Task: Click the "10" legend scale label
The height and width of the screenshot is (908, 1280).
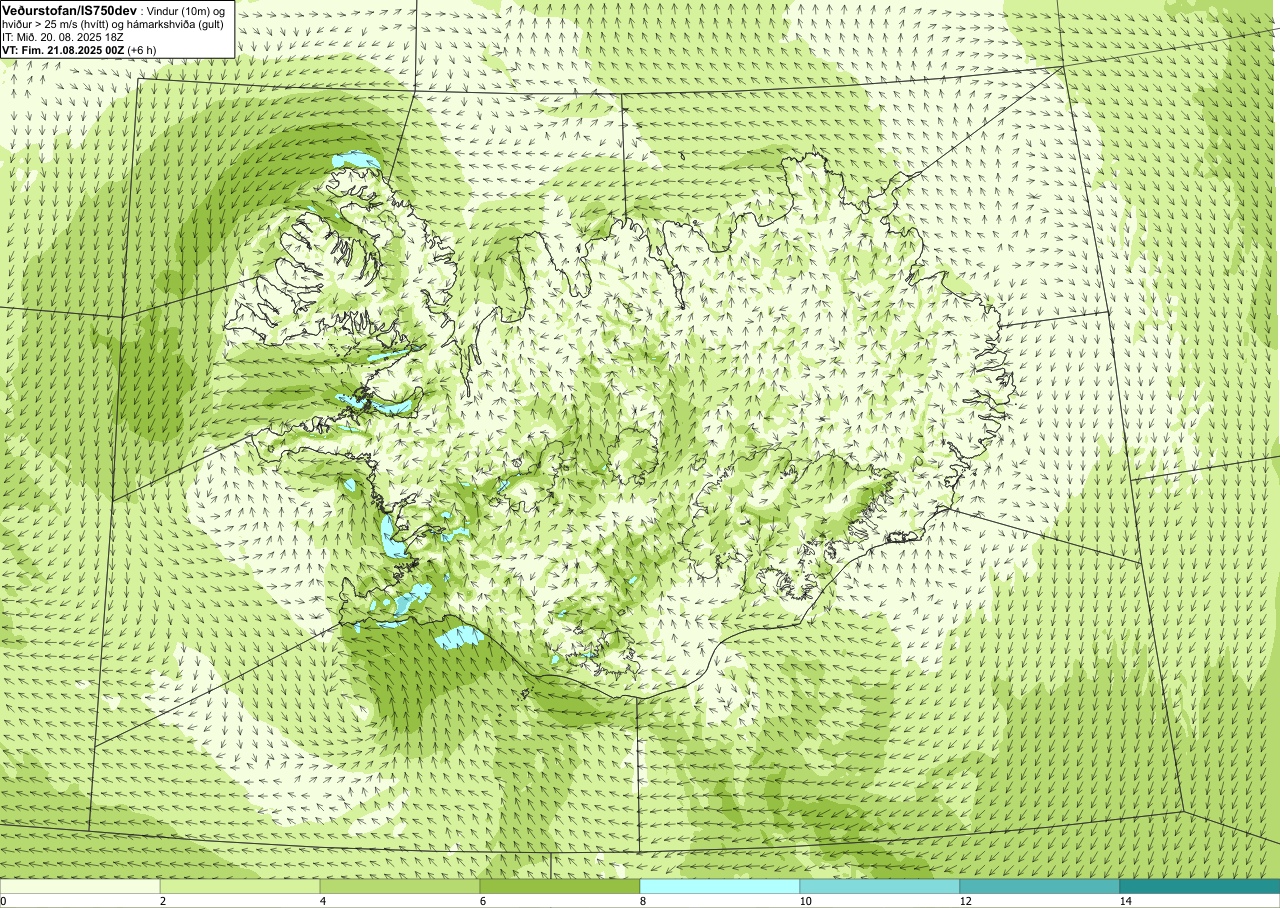Action: click(x=804, y=901)
